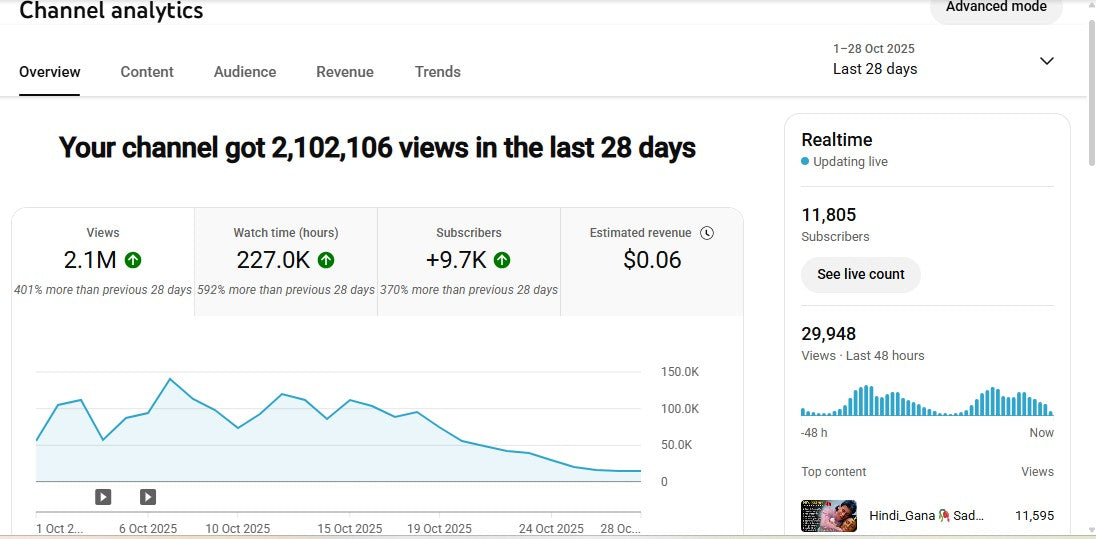Click the green arrow beside +9.7K subscribers
The image size is (1096, 539).
[x=502, y=260]
